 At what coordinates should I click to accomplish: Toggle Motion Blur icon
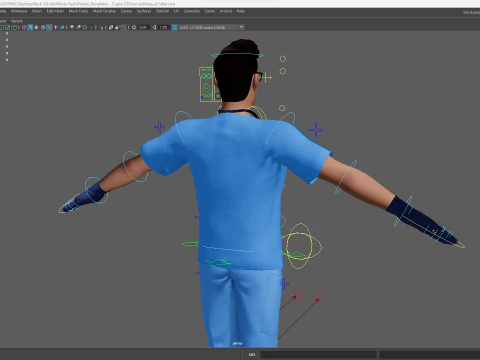click(x=78, y=27)
